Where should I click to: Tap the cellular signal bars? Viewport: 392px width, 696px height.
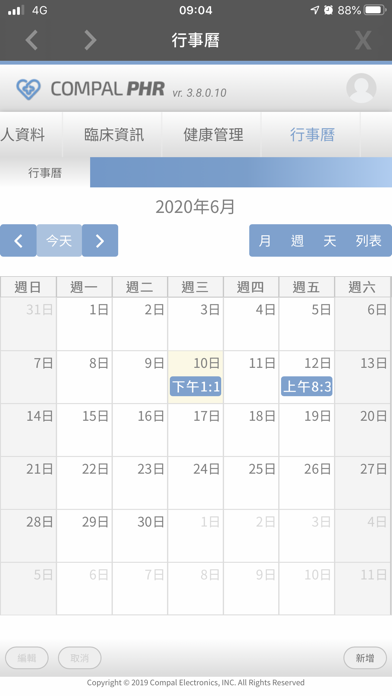pos(16,10)
